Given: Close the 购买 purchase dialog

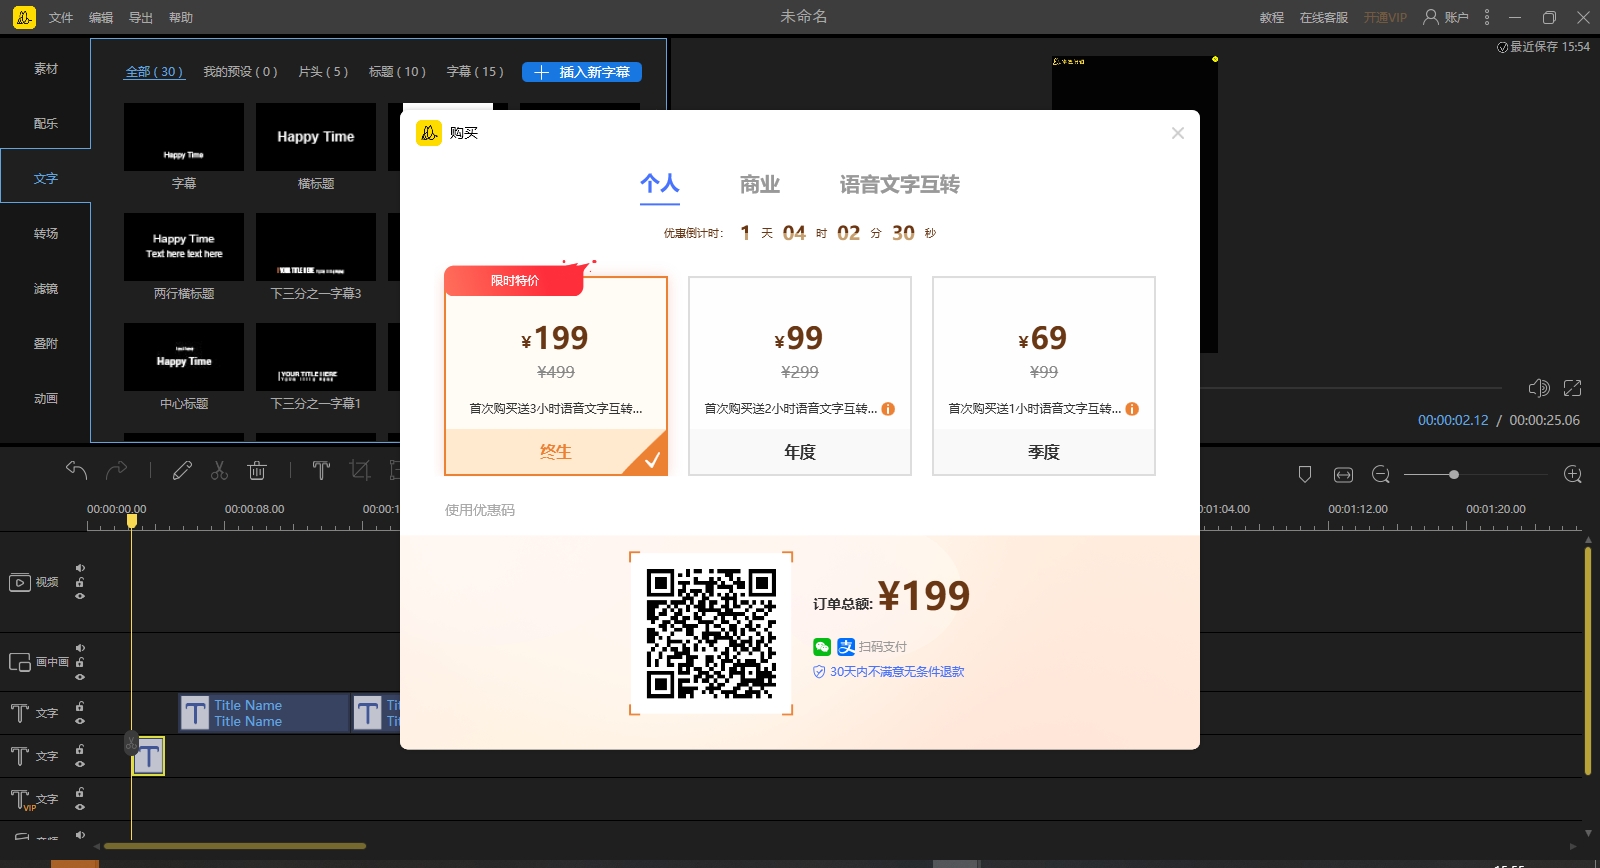Looking at the screenshot, I should click(1178, 133).
